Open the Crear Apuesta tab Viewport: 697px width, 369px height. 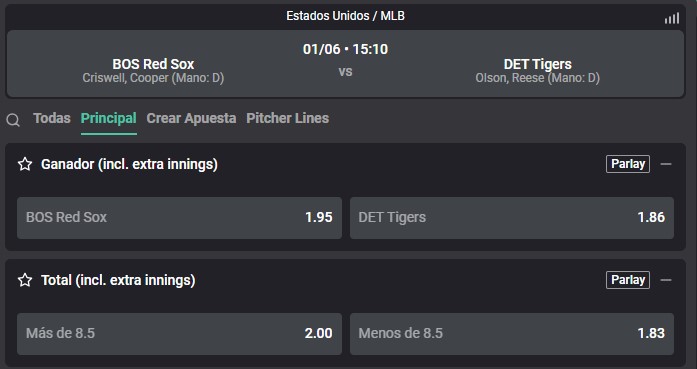click(191, 118)
